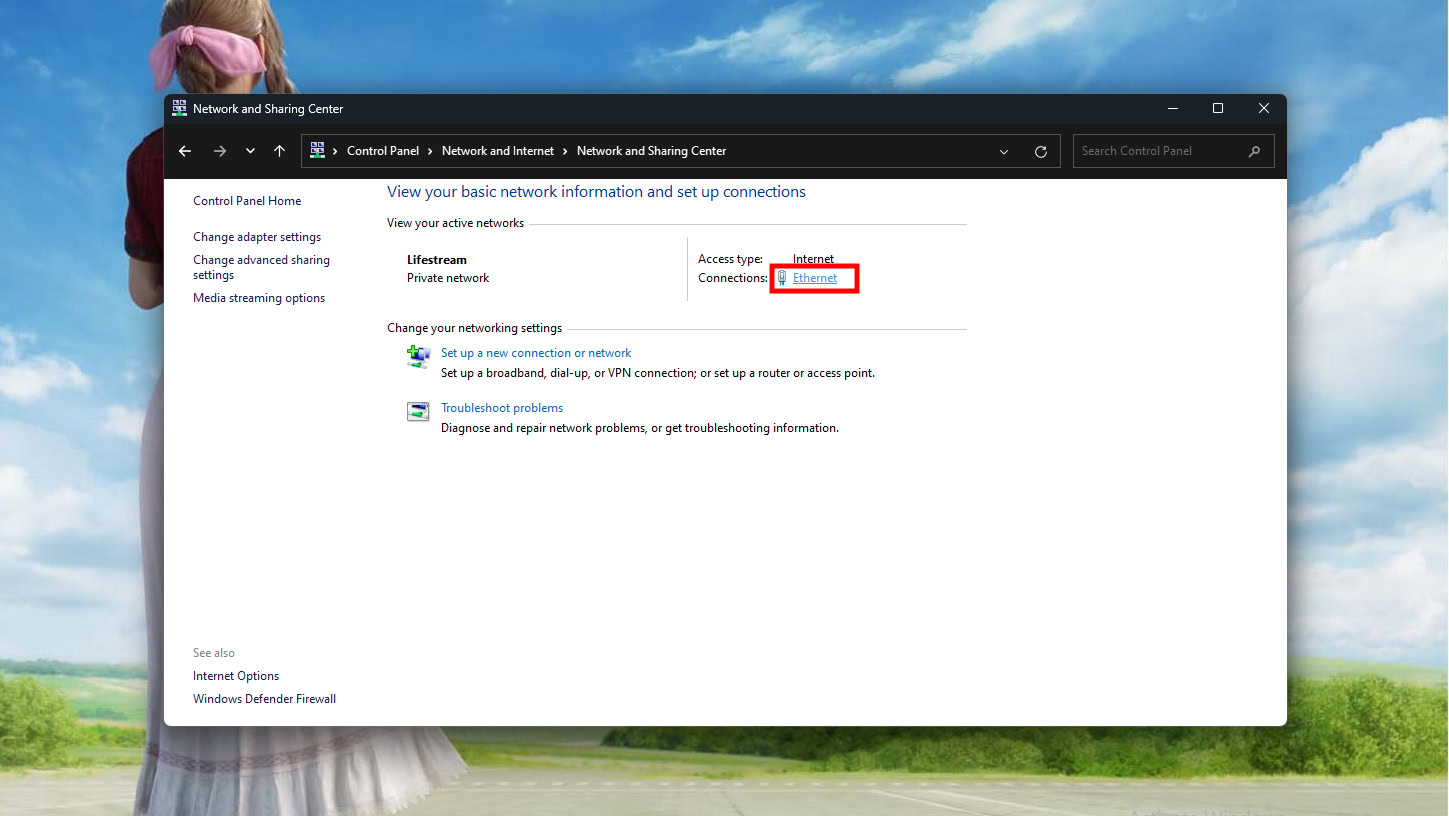Click the Control Panel icon in address bar
Image resolution: width=1449 pixels, height=816 pixels.
point(318,151)
